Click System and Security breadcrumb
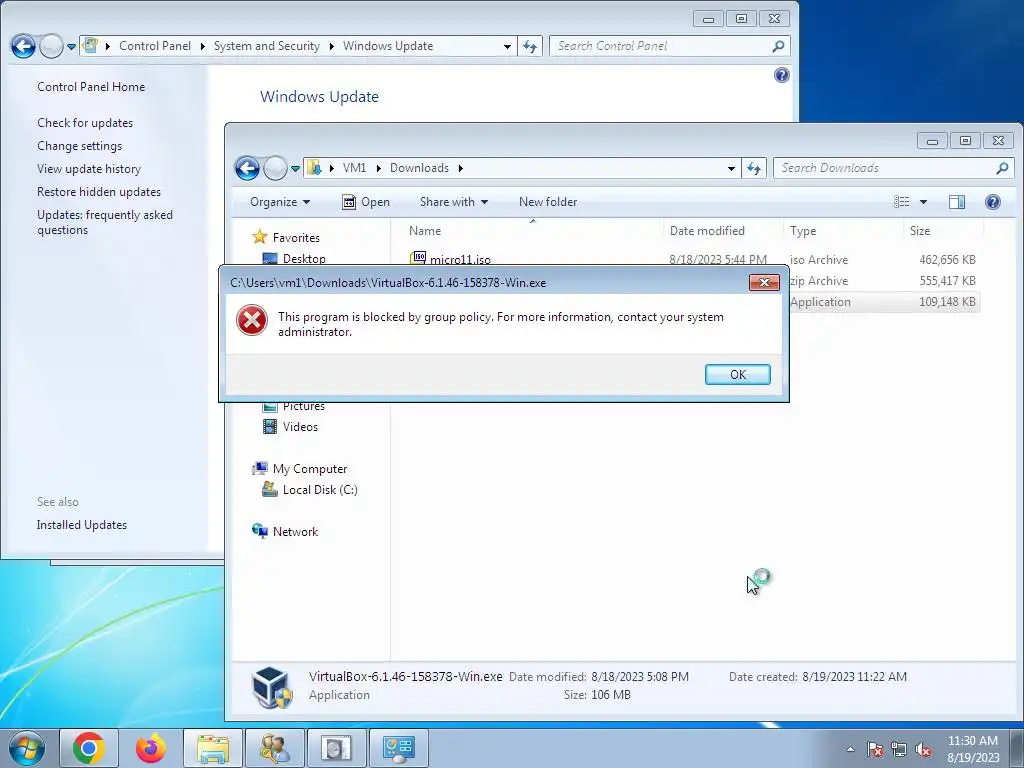 tap(266, 46)
